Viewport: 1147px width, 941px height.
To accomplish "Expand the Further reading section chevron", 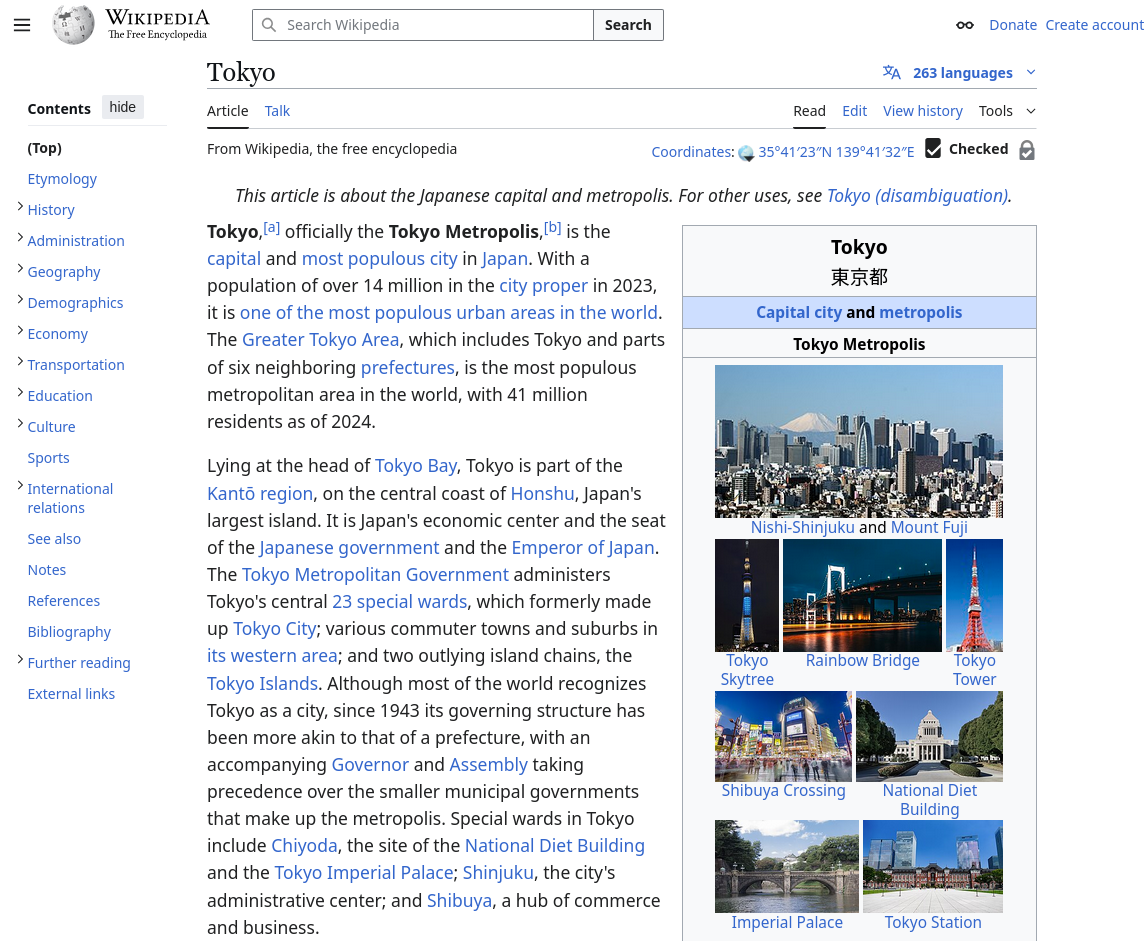I will (20, 660).
